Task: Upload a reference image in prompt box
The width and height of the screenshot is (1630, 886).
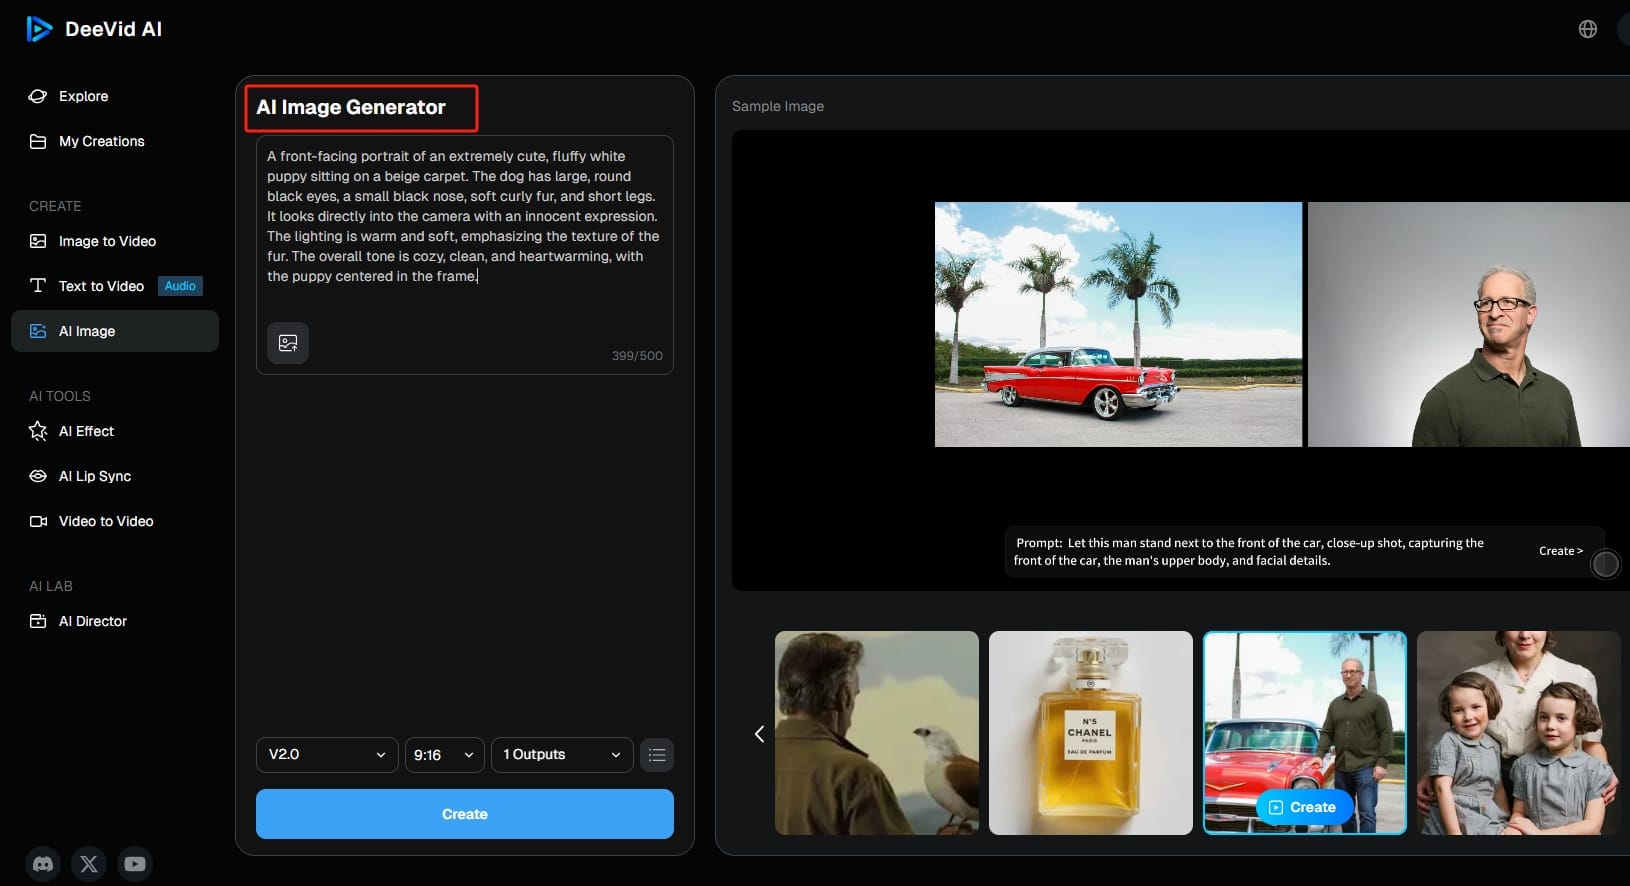Action: tap(288, 343)
